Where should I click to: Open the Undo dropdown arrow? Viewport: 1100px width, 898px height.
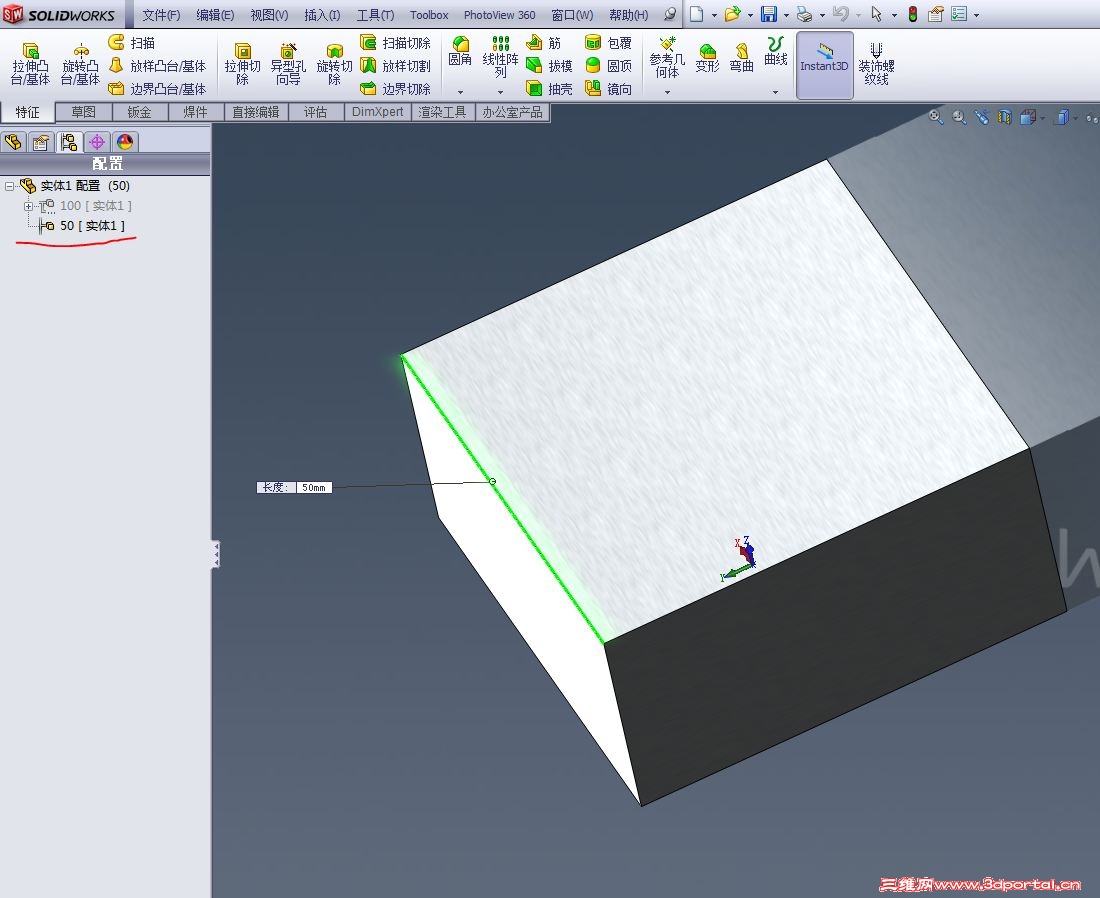[x=858, y=15]
